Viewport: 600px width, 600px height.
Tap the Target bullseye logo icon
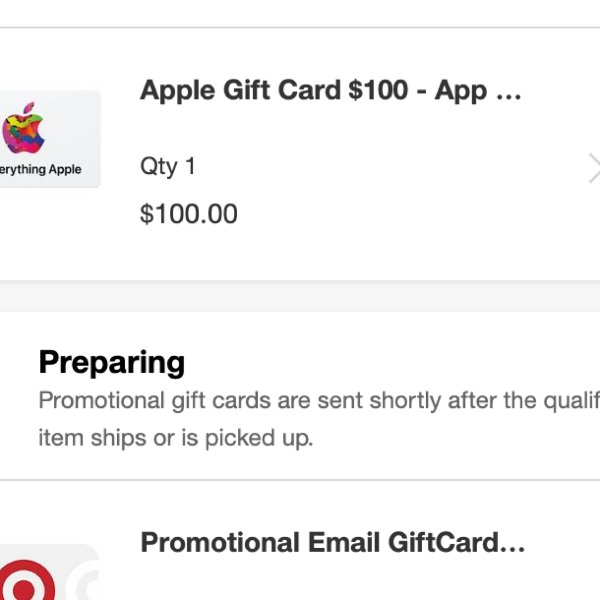pos(27,580)
